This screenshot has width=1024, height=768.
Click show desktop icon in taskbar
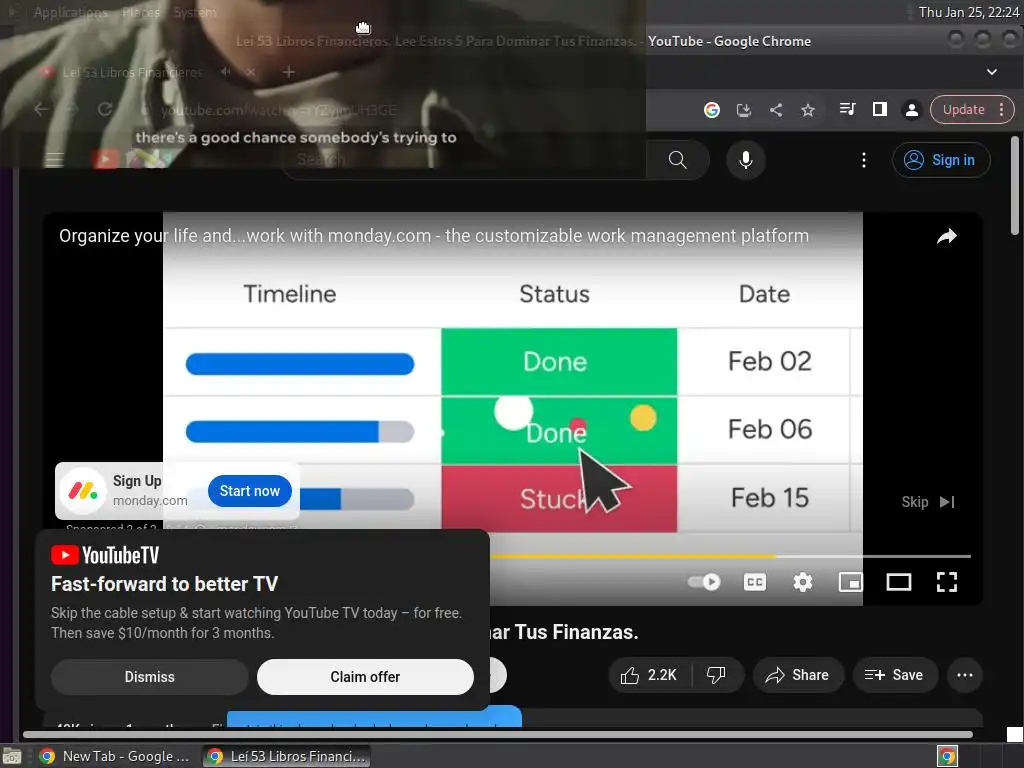click(12, 756)
